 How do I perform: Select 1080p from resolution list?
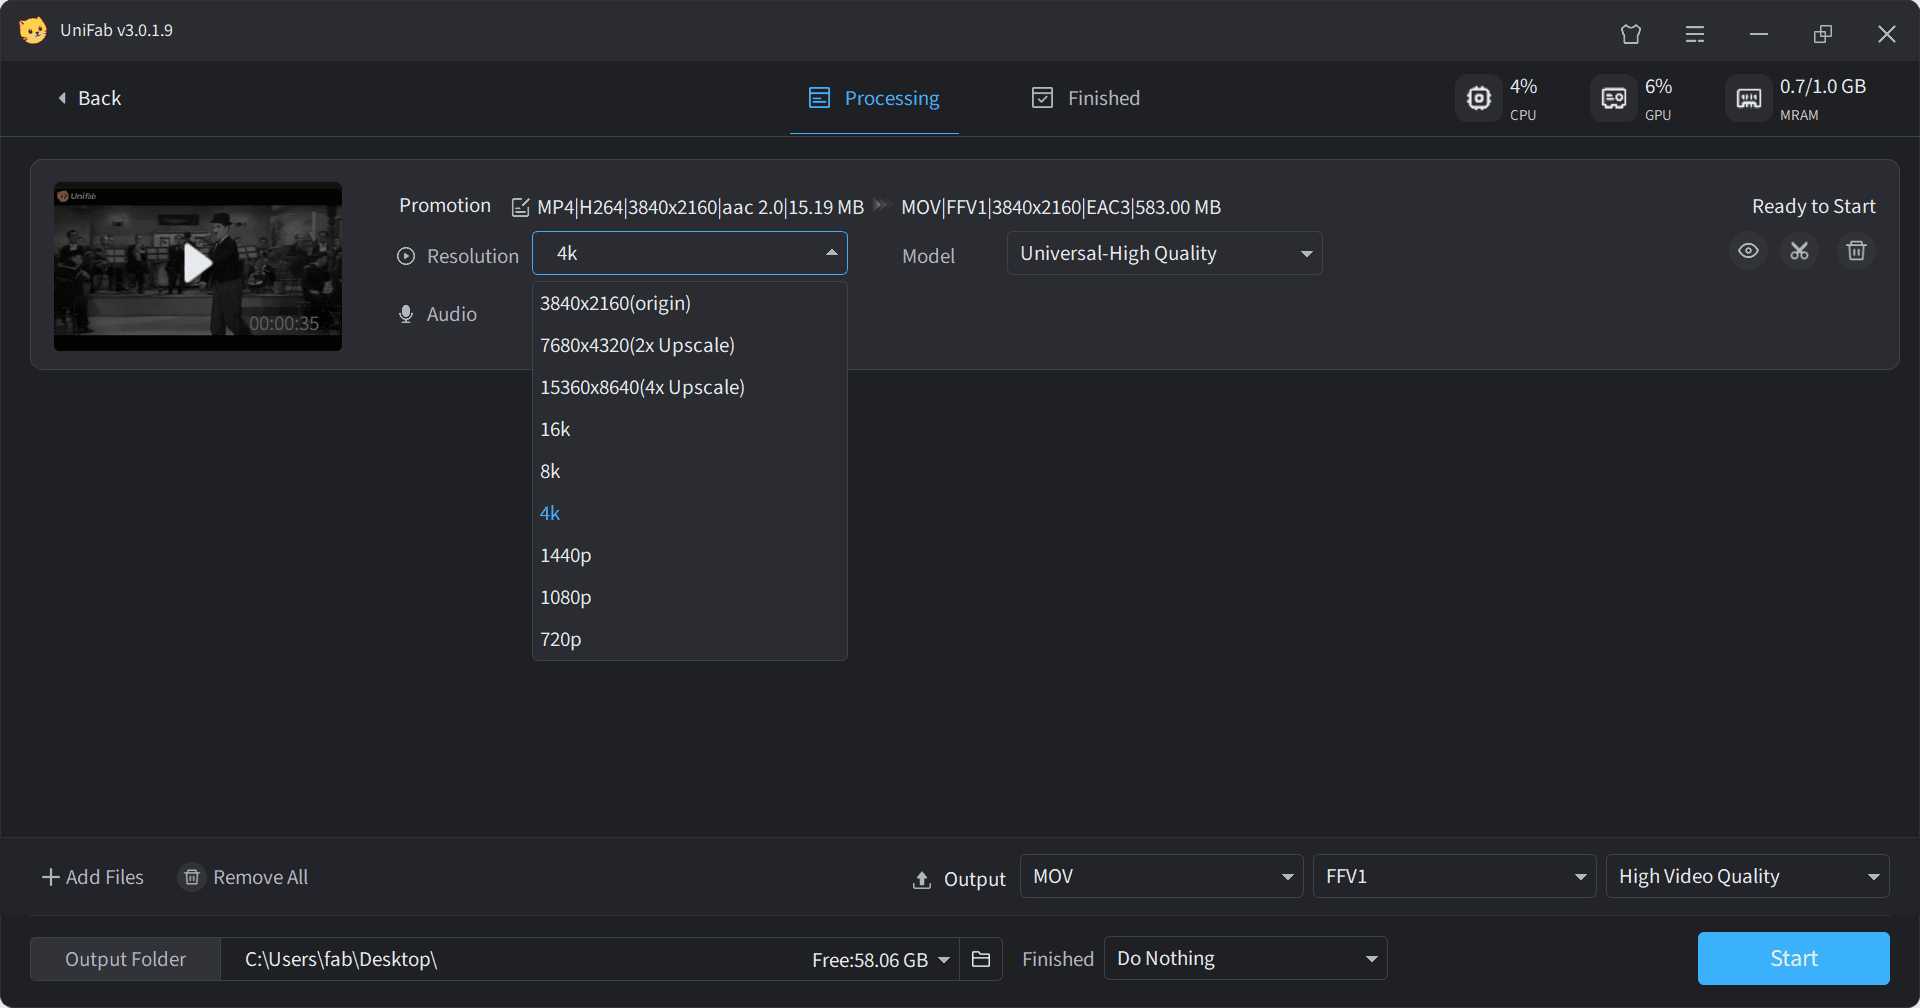point(690,597)
